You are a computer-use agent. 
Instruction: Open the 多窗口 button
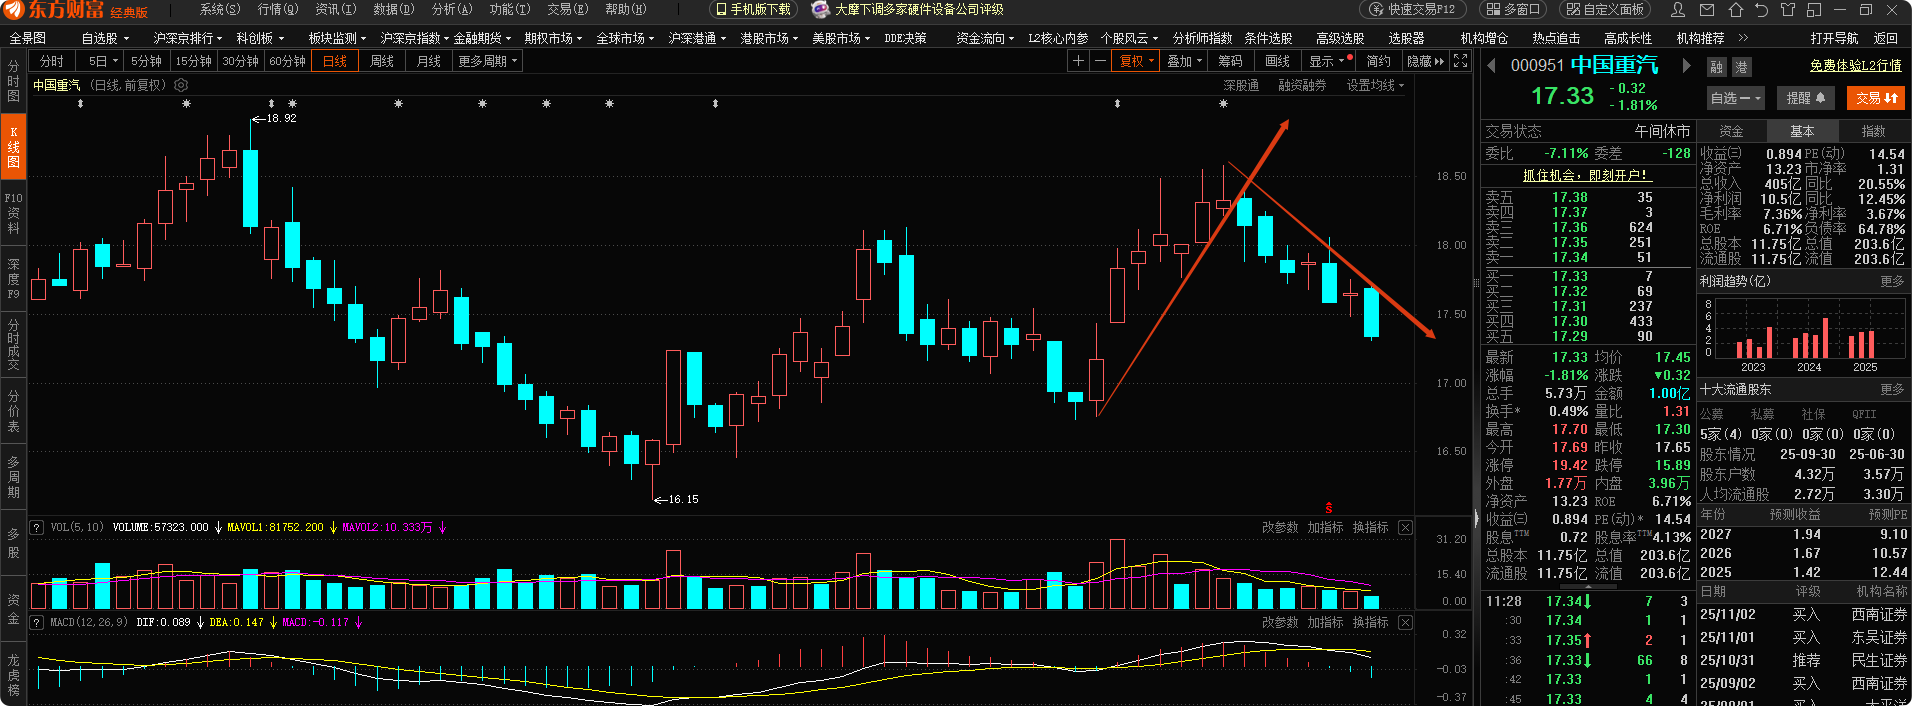1512,10
